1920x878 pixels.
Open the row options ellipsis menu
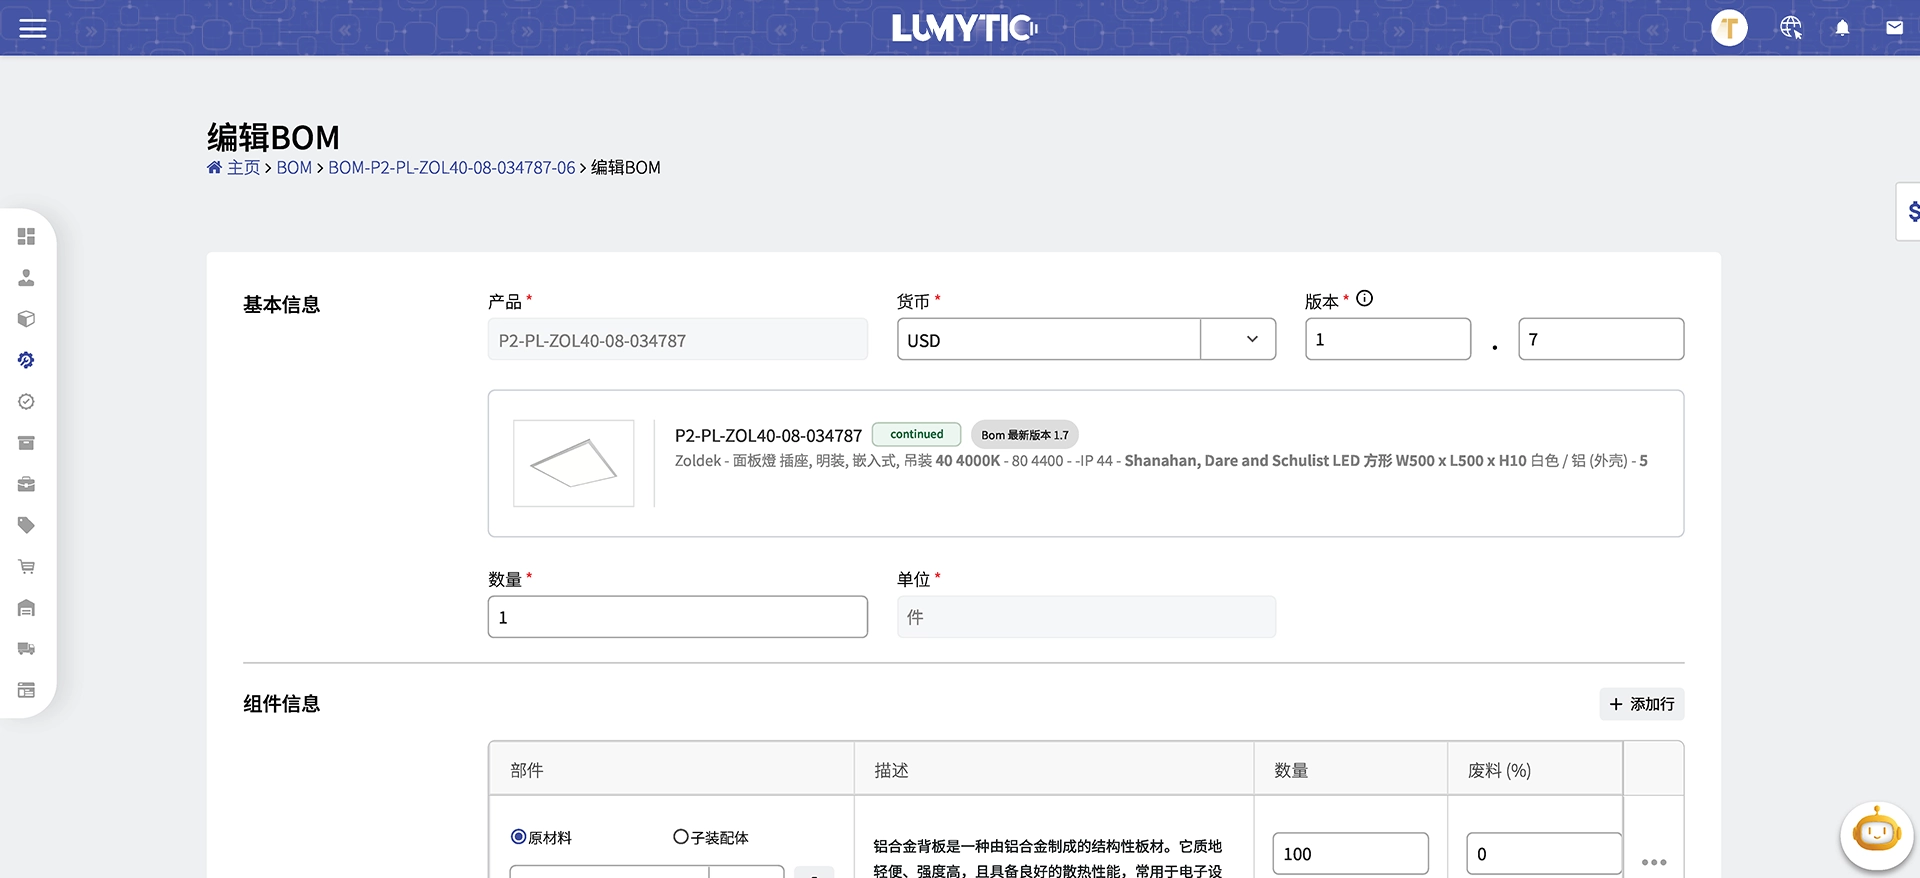coord(1653,862)
